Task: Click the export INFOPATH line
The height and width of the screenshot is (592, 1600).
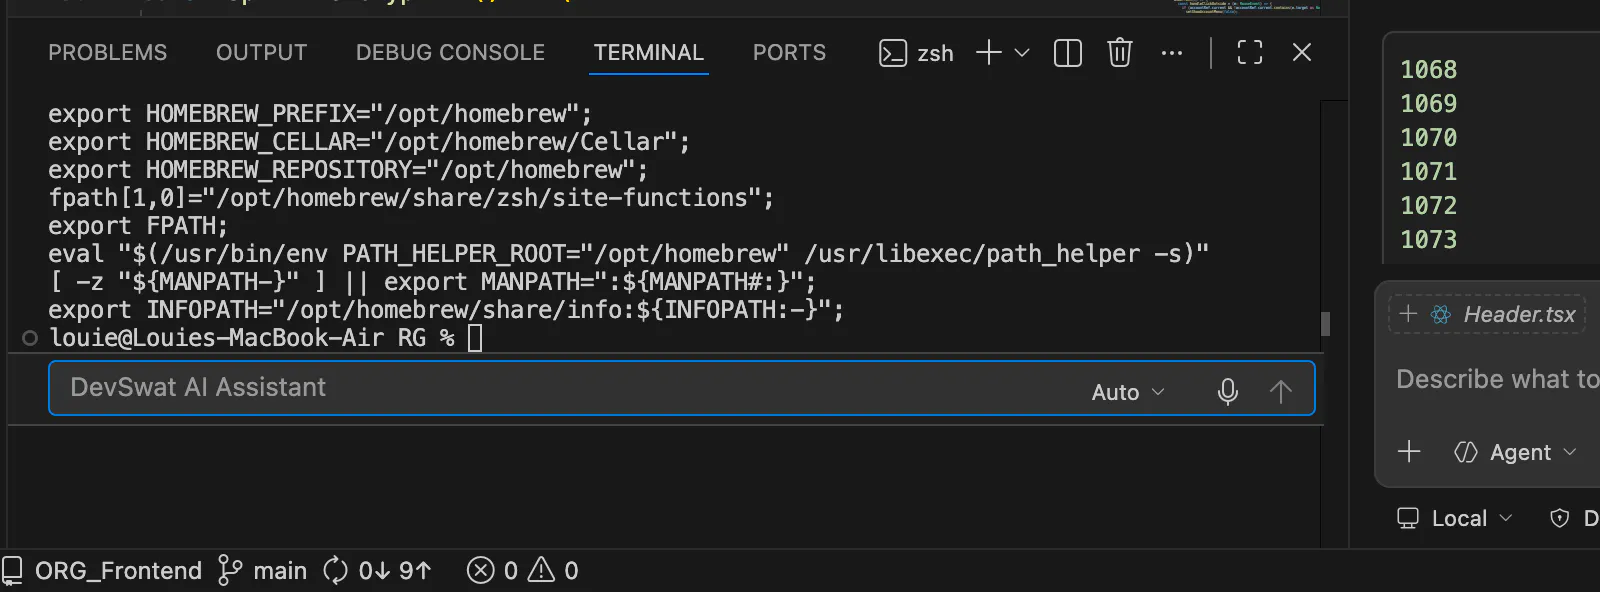Action: click(446, 310)
